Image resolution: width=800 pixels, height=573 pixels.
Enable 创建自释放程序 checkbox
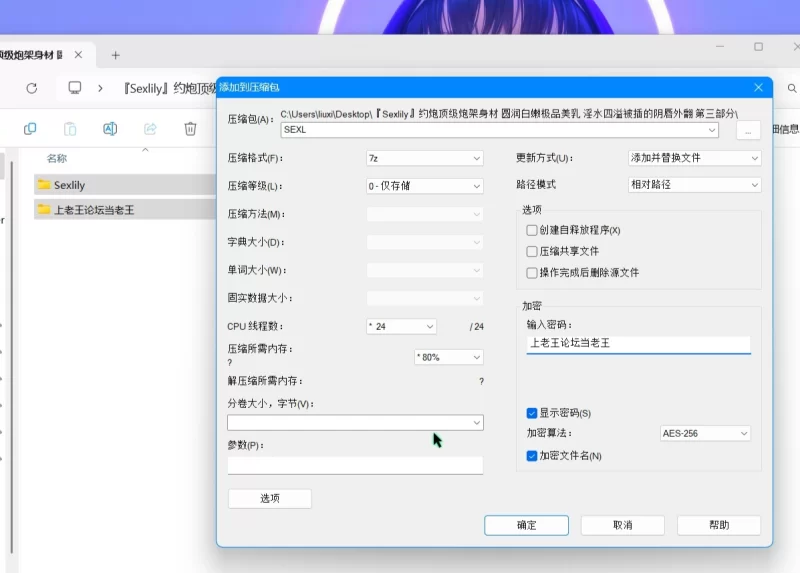tap(532, 230)
